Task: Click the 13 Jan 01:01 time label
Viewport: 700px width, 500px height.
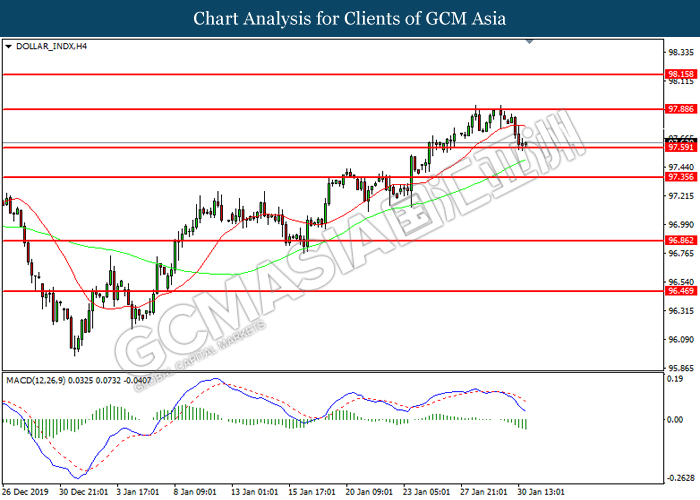Action: pyautogui.click(x=255, y=492)
